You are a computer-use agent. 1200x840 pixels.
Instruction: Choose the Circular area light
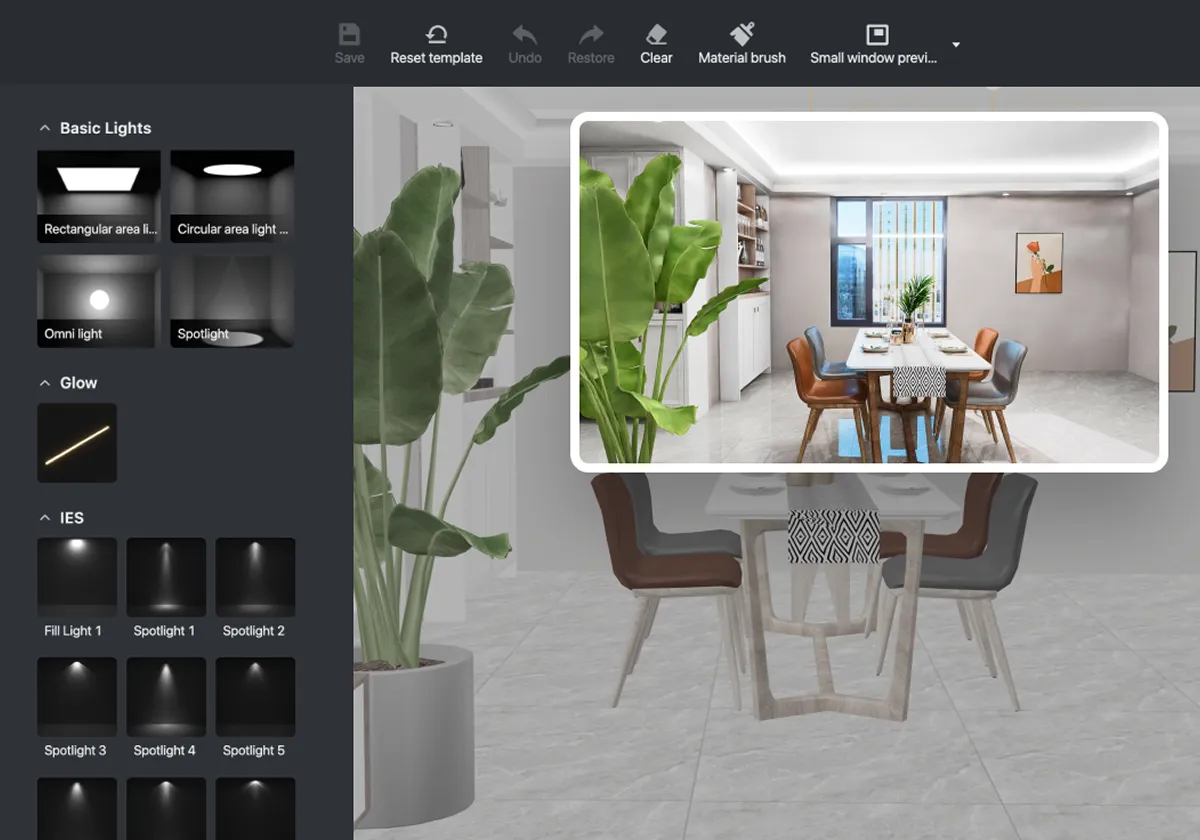(x=232, y=196)
